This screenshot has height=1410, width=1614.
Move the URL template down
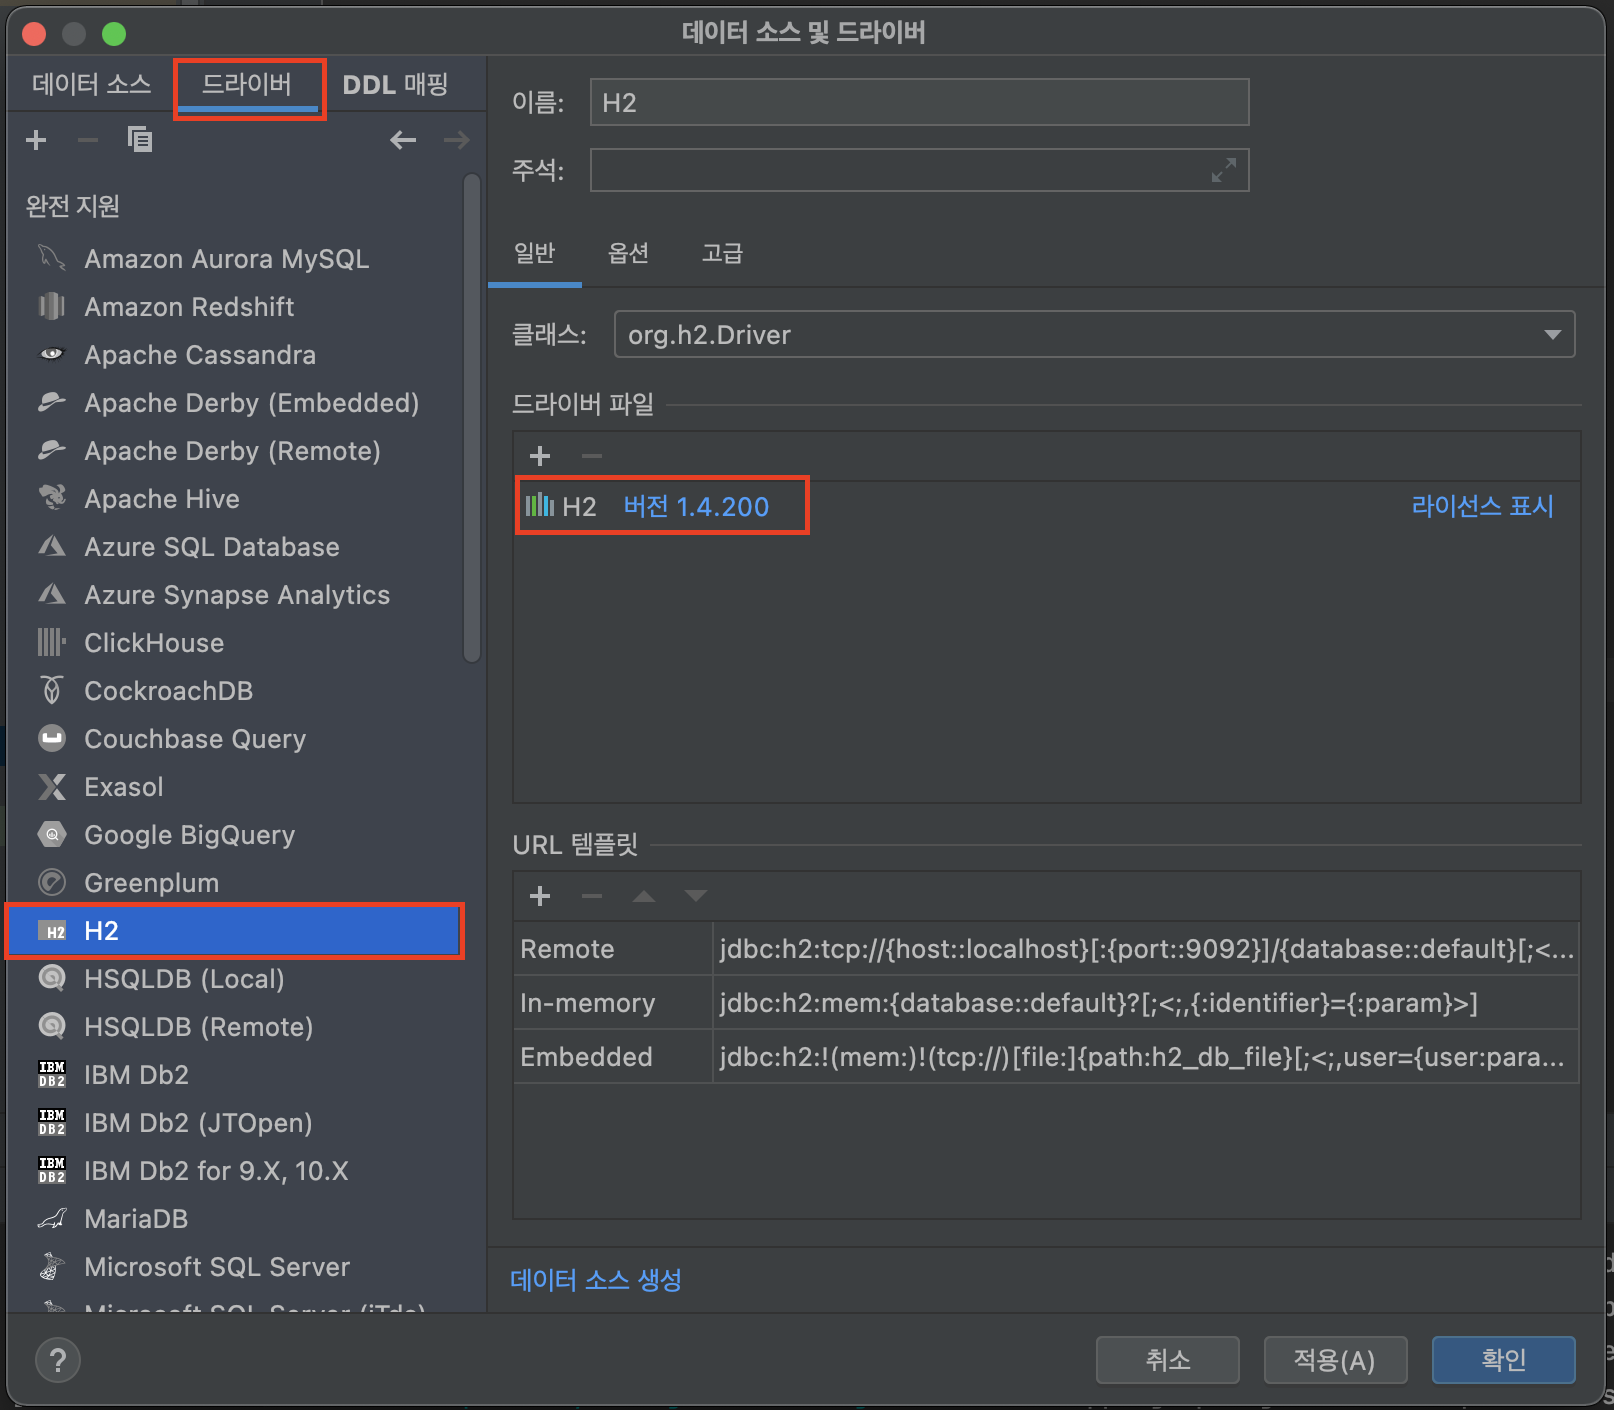point(696,896)
